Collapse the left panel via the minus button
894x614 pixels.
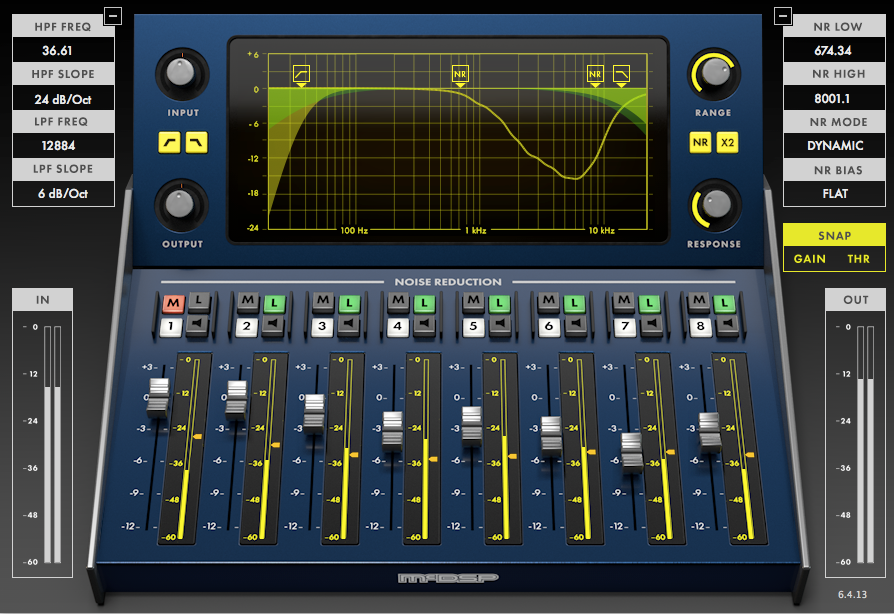tap(112, 16)
